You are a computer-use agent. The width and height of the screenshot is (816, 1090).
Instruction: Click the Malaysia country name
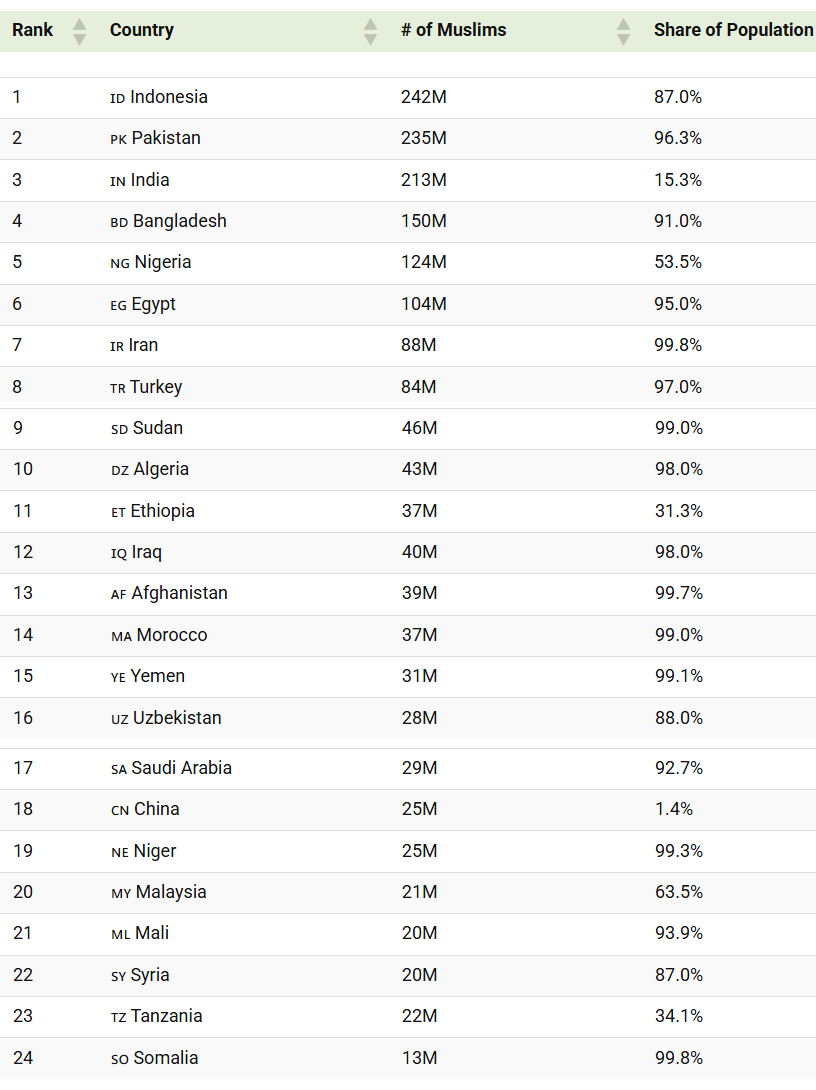[171, 892]
